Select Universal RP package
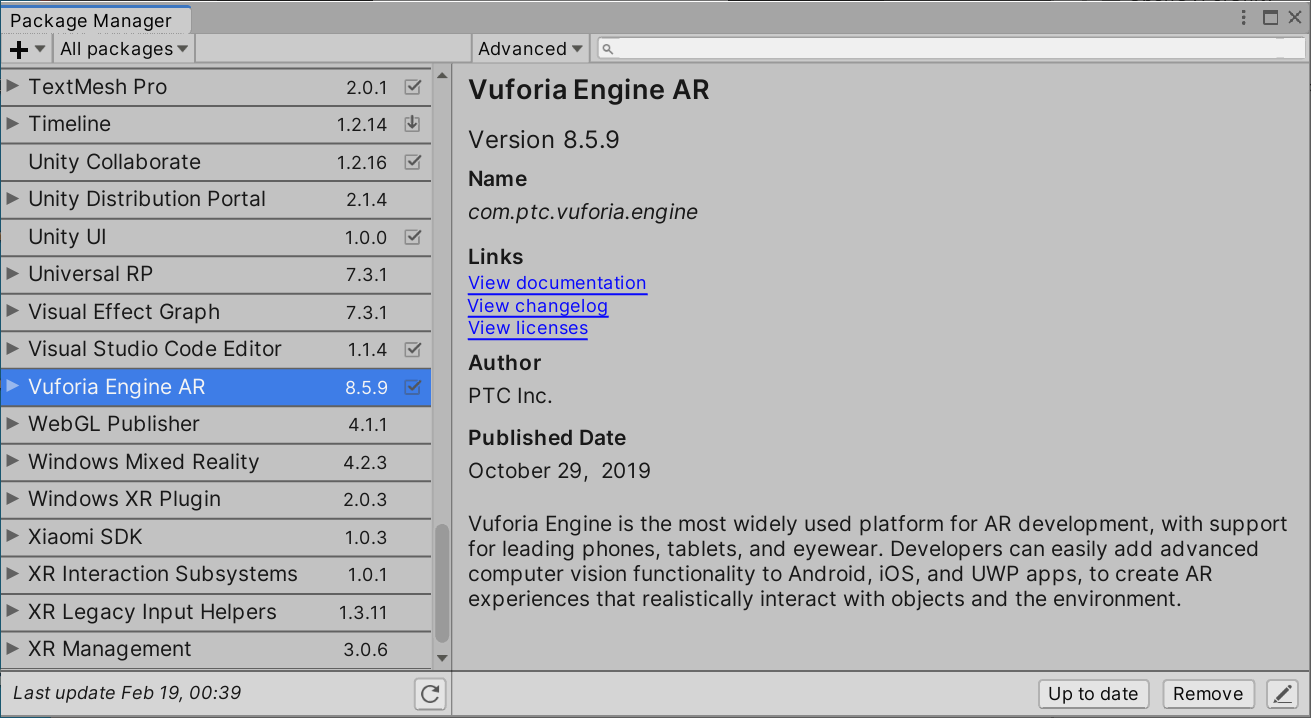 click(215, 274)
